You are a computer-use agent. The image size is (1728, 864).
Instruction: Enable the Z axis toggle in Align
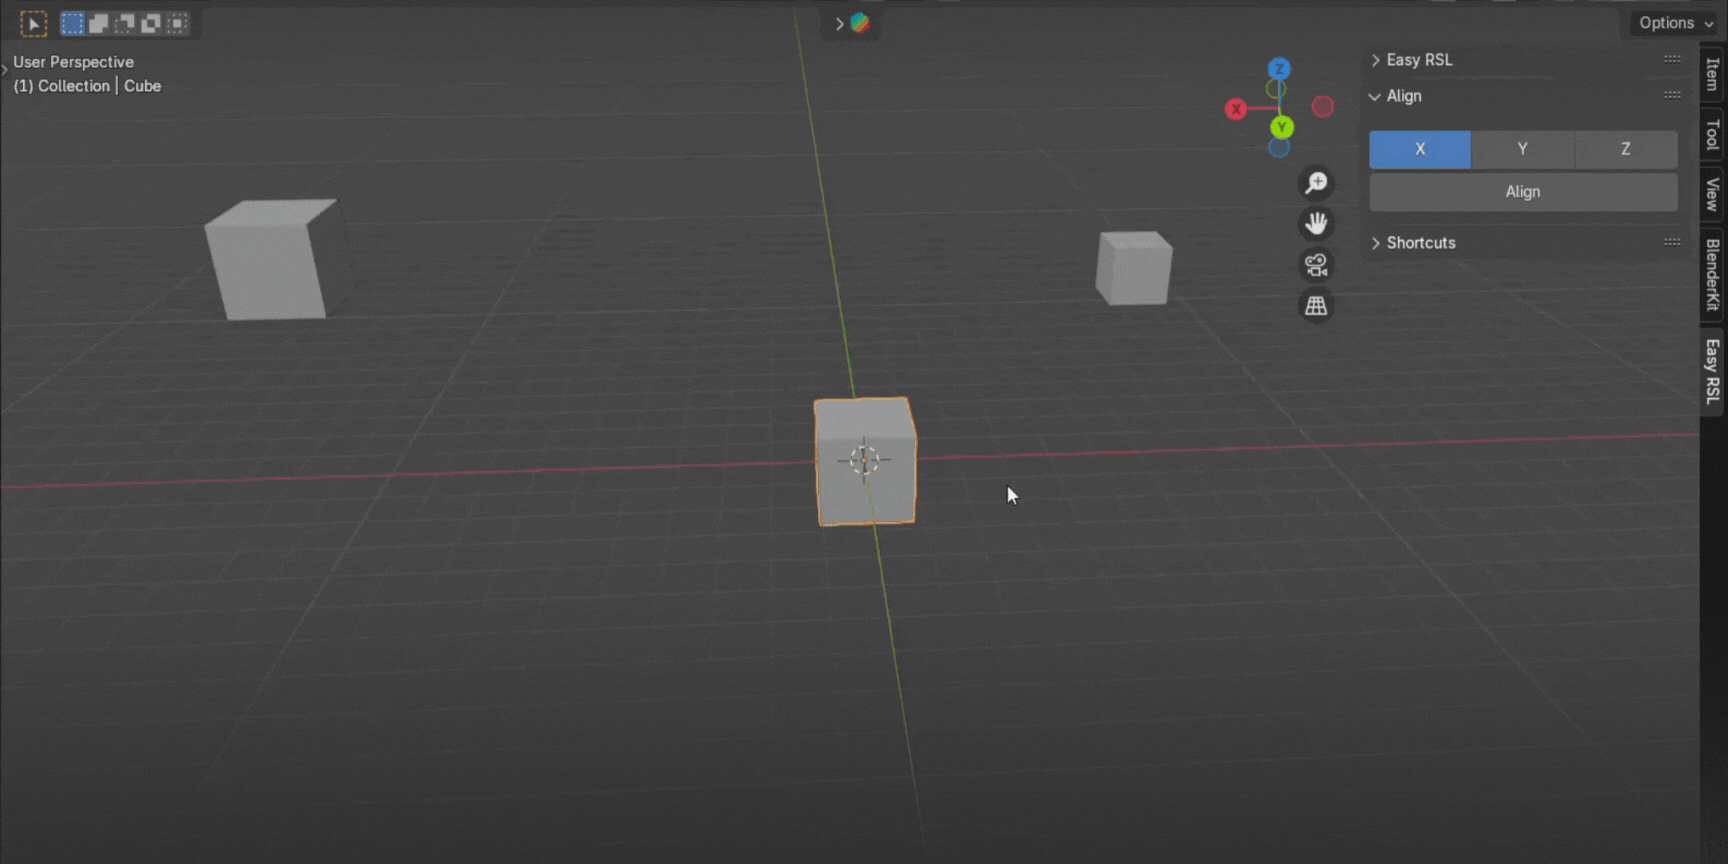(1625, 149)
